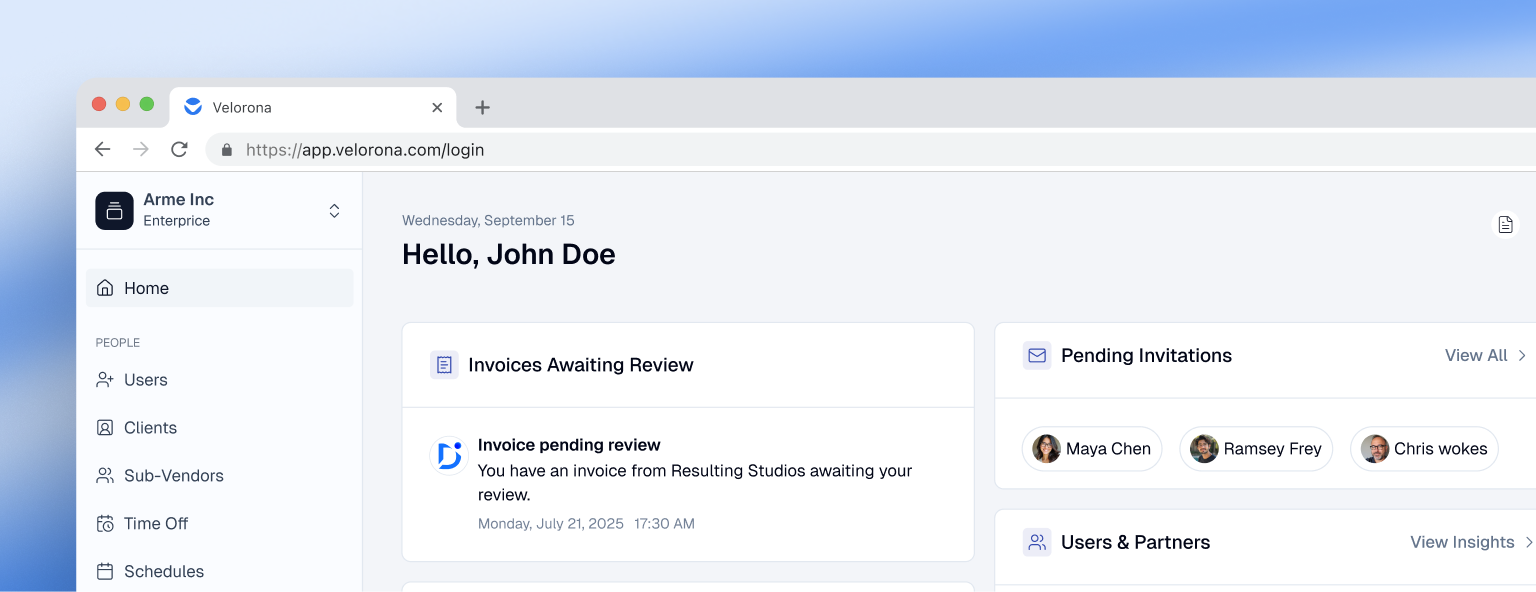Open the Invoice pending review notification
Screen dimensions: 1536x592
(688, 484)
